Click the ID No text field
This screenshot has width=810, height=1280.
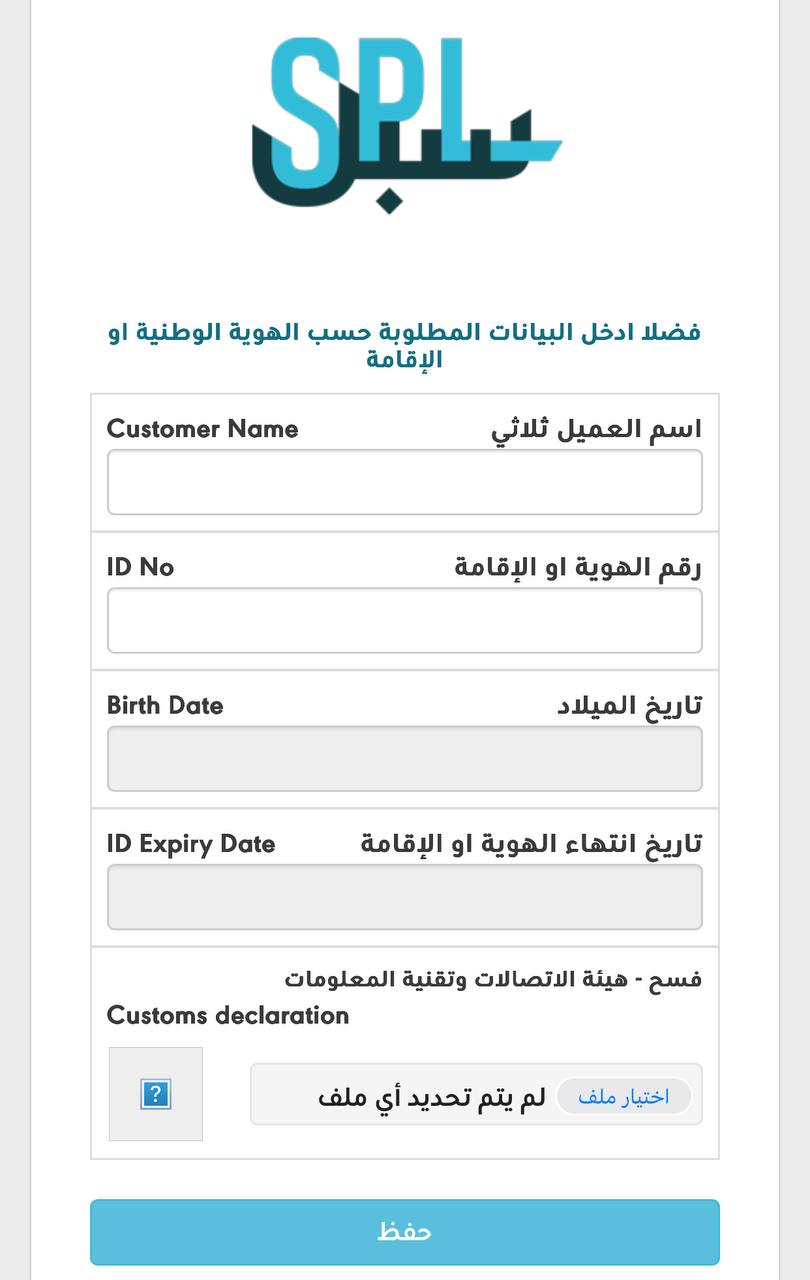(404, 620)
